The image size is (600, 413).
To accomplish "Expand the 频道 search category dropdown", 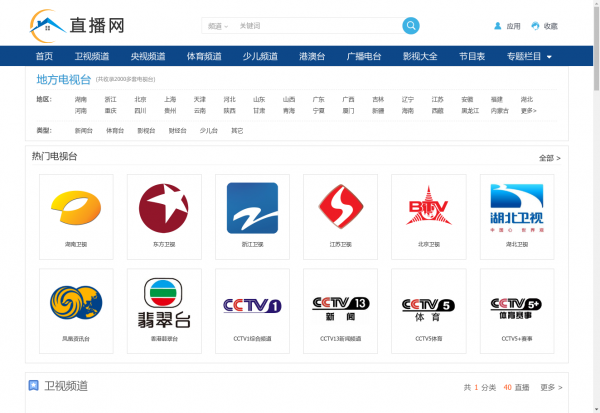I will pos(218,26).
